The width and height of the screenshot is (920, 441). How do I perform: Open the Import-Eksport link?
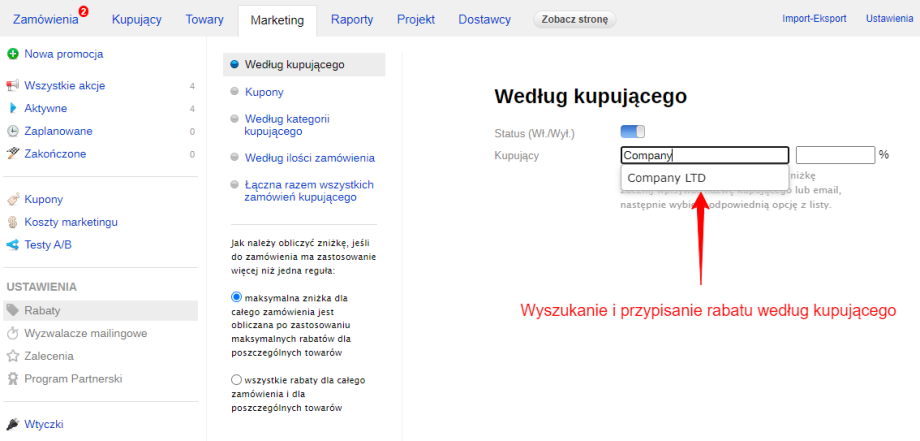point(815,19)
